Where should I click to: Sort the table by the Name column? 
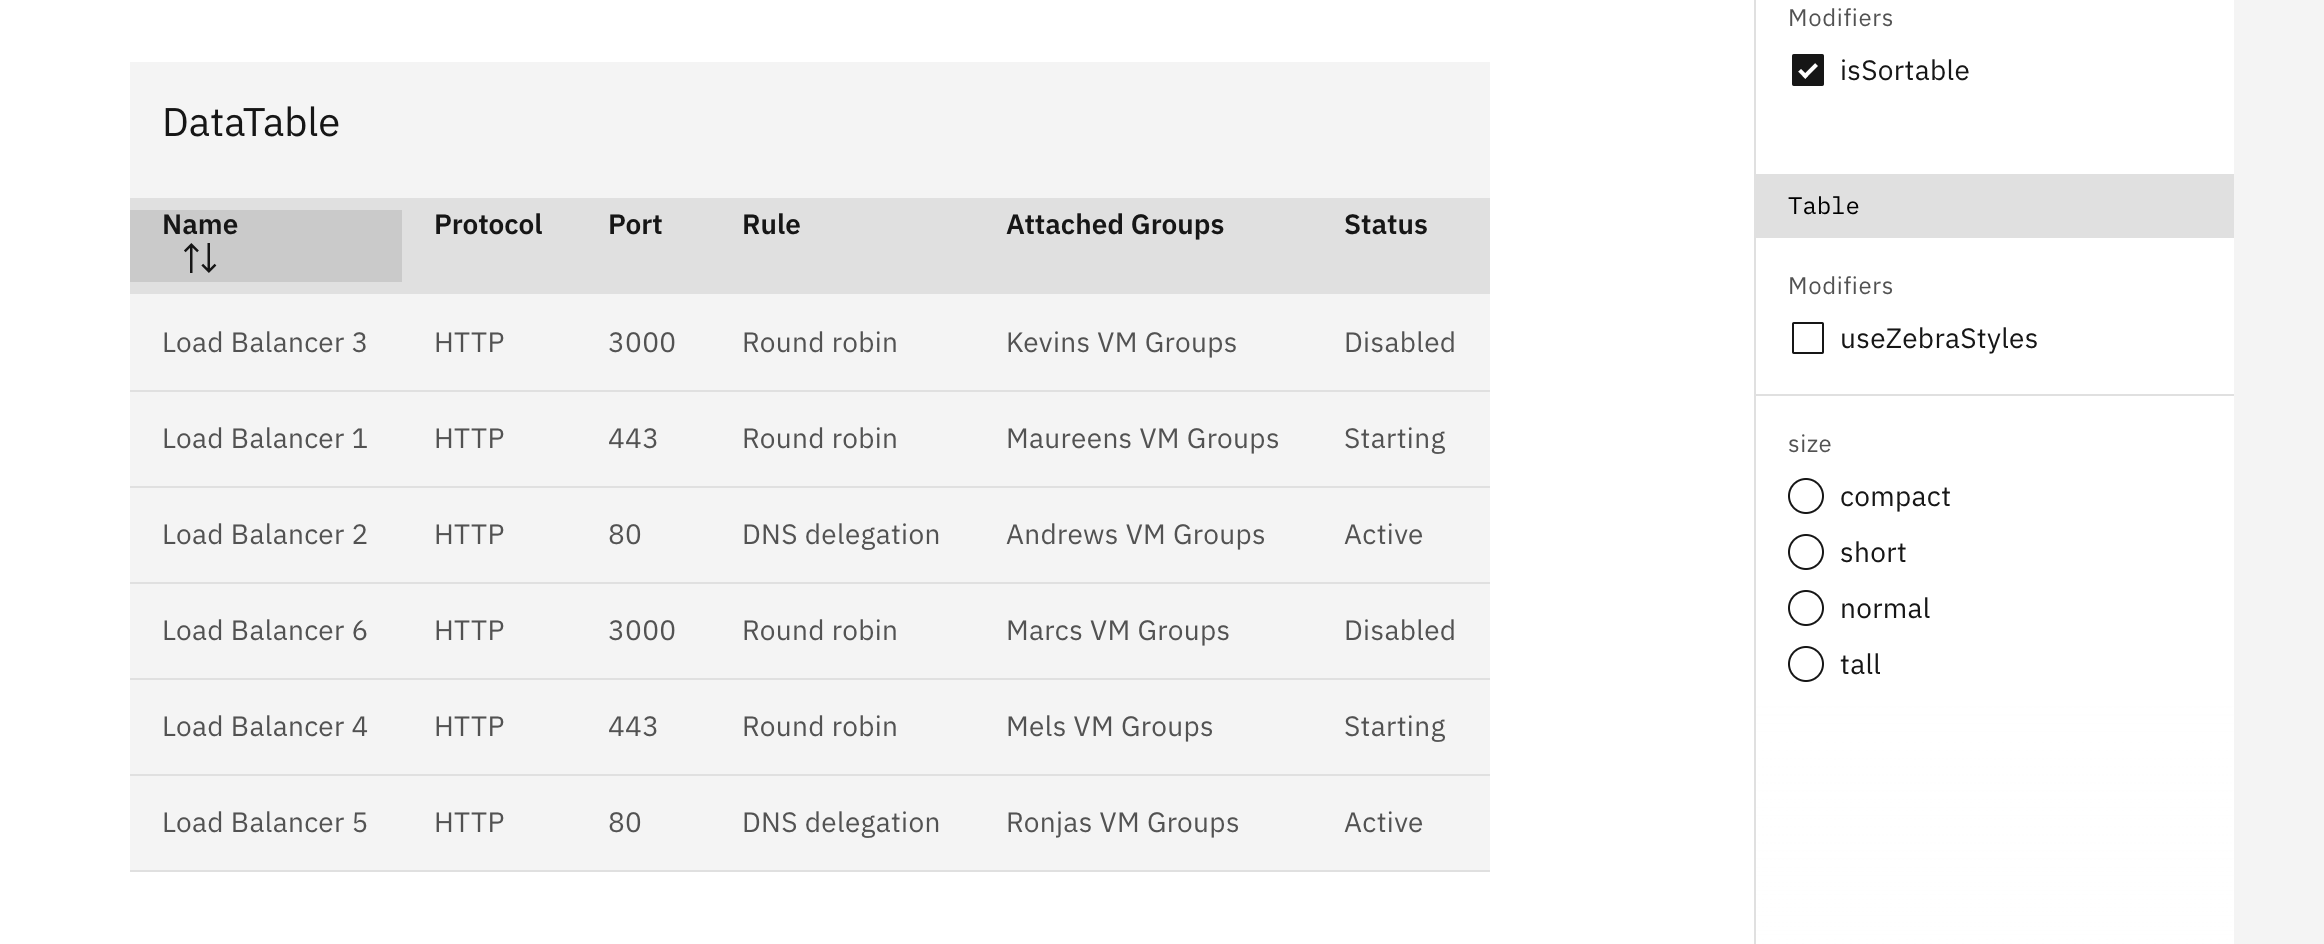tap(200, 225)
